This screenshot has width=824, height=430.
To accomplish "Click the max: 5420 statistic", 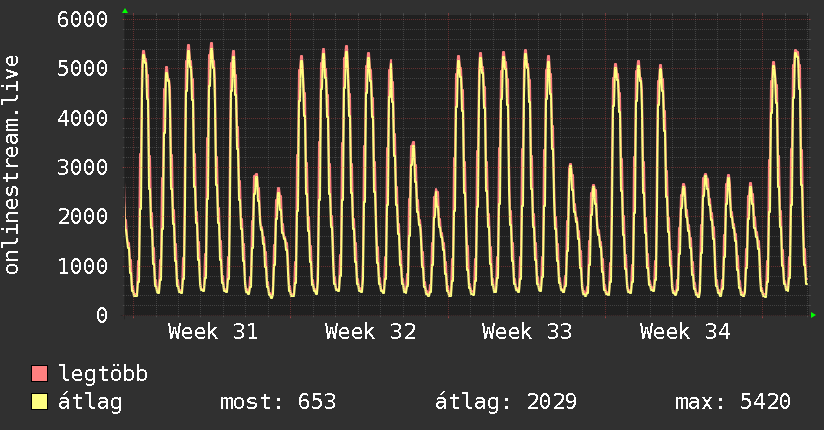I will 733,402.
